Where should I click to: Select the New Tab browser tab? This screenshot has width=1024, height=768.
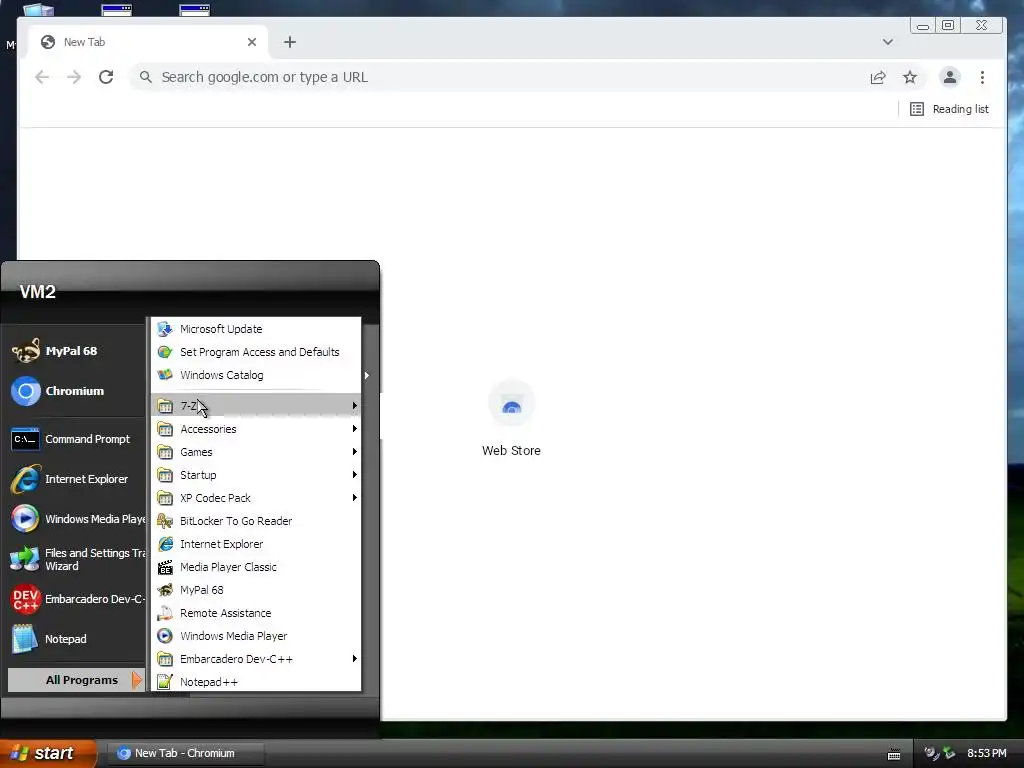pyautogui.click(x=149, y=42)
